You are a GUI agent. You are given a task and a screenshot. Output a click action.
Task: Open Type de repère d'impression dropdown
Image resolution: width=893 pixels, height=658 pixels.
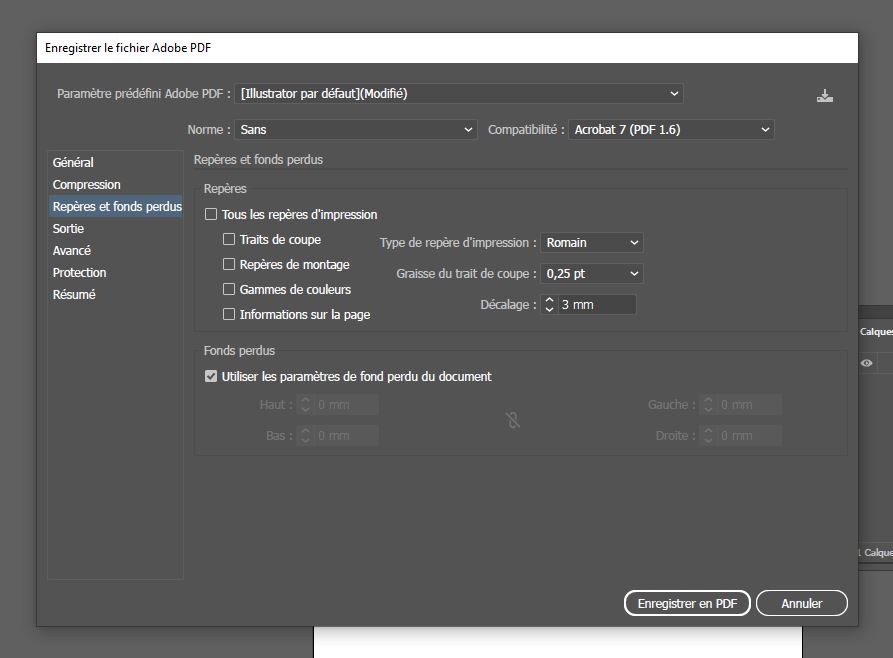tap(592, 243)
